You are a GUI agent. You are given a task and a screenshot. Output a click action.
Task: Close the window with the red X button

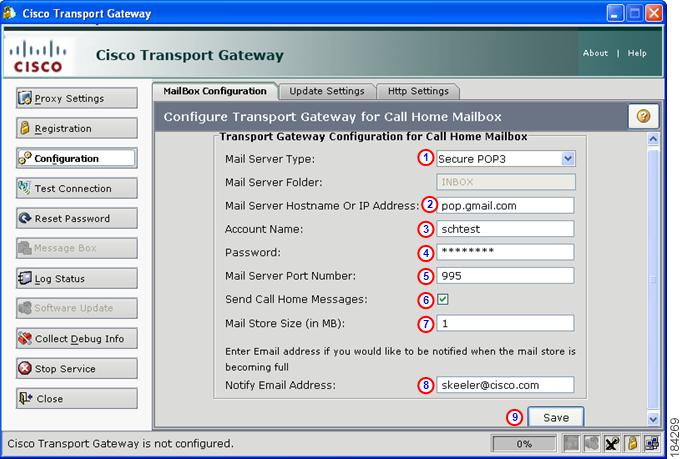(x=653, y=14)
